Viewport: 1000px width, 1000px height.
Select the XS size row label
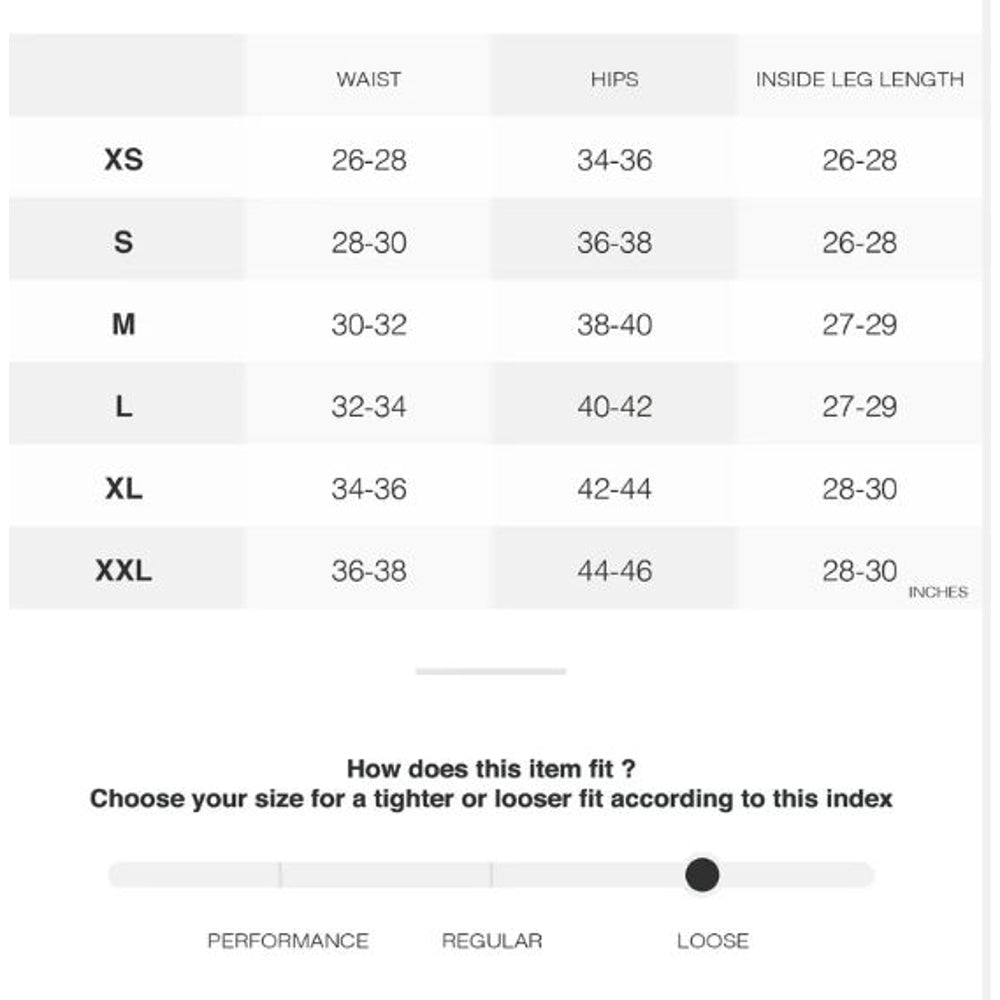(124, 160)
